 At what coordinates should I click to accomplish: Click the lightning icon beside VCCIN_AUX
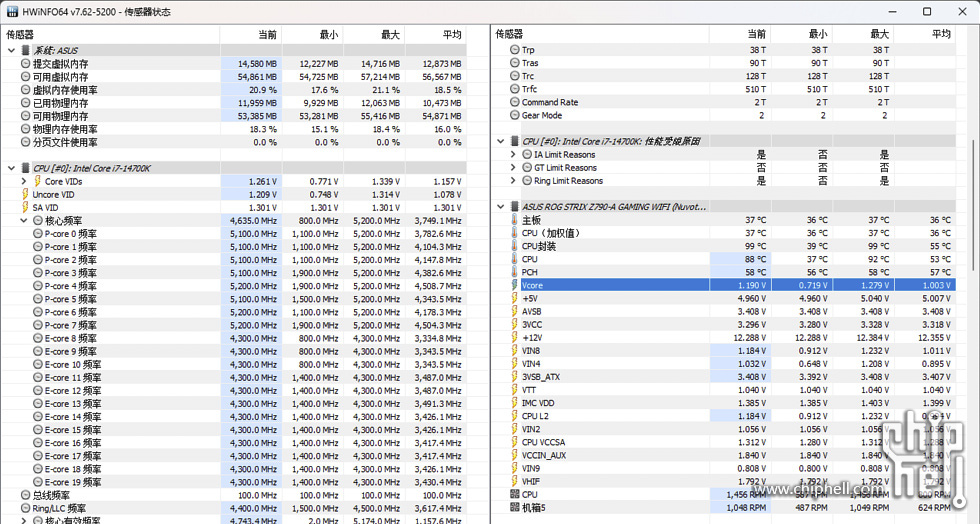(514, 455)
